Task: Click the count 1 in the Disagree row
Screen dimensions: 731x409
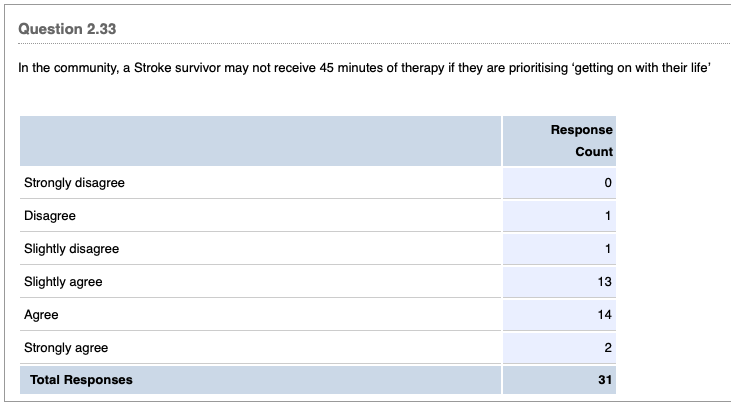Action: pos(607,216)
